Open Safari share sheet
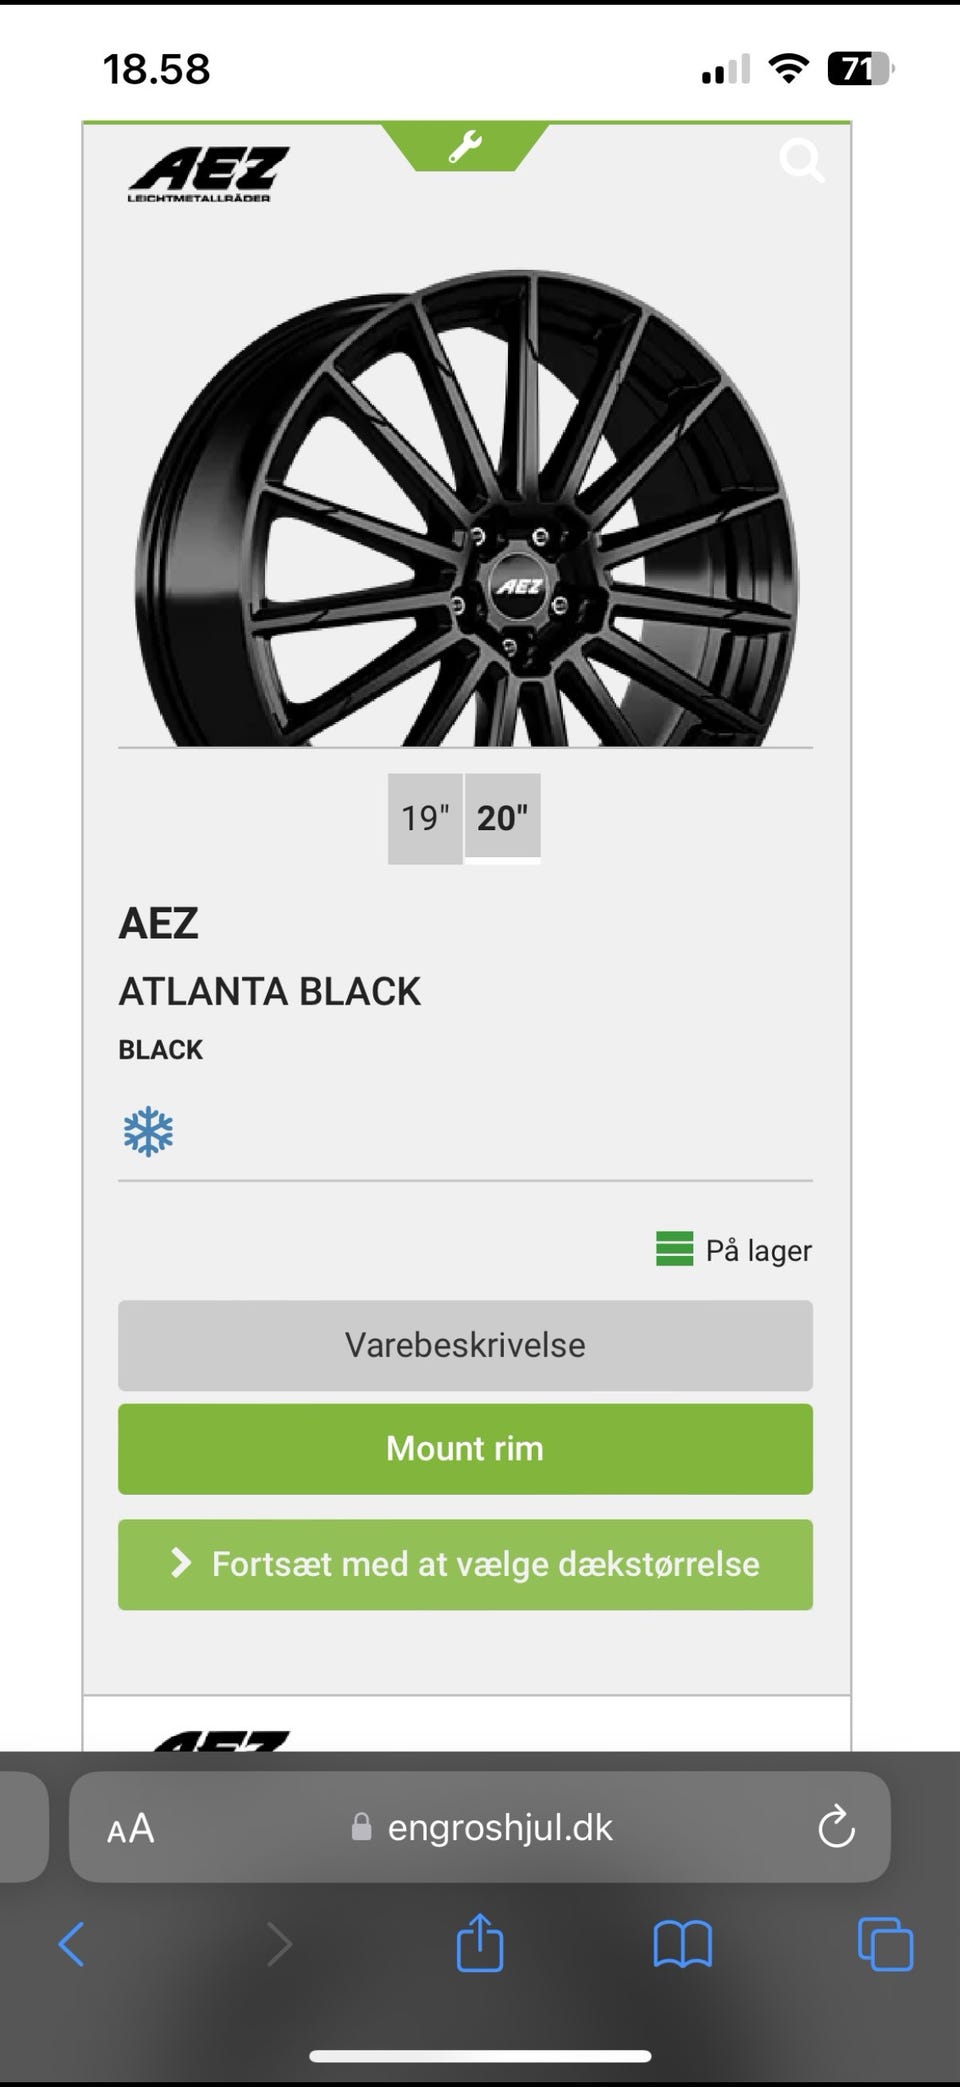 (479, 1943)
